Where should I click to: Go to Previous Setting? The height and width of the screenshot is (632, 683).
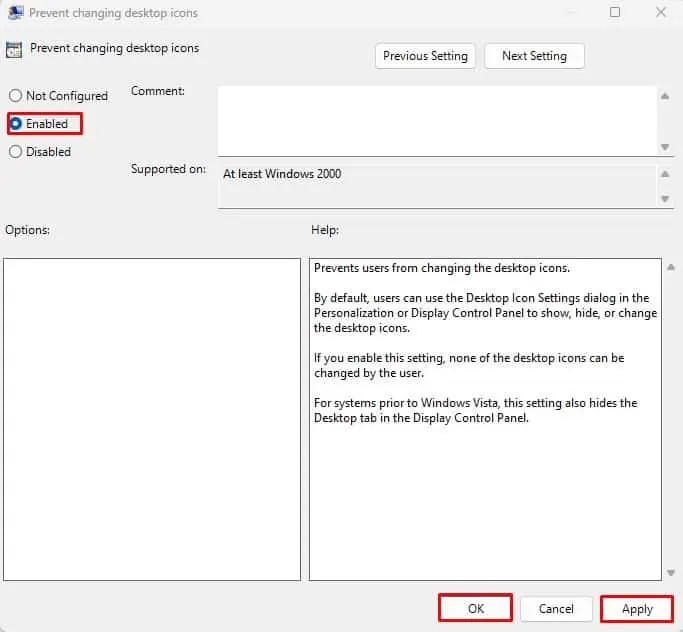[425, 56]
